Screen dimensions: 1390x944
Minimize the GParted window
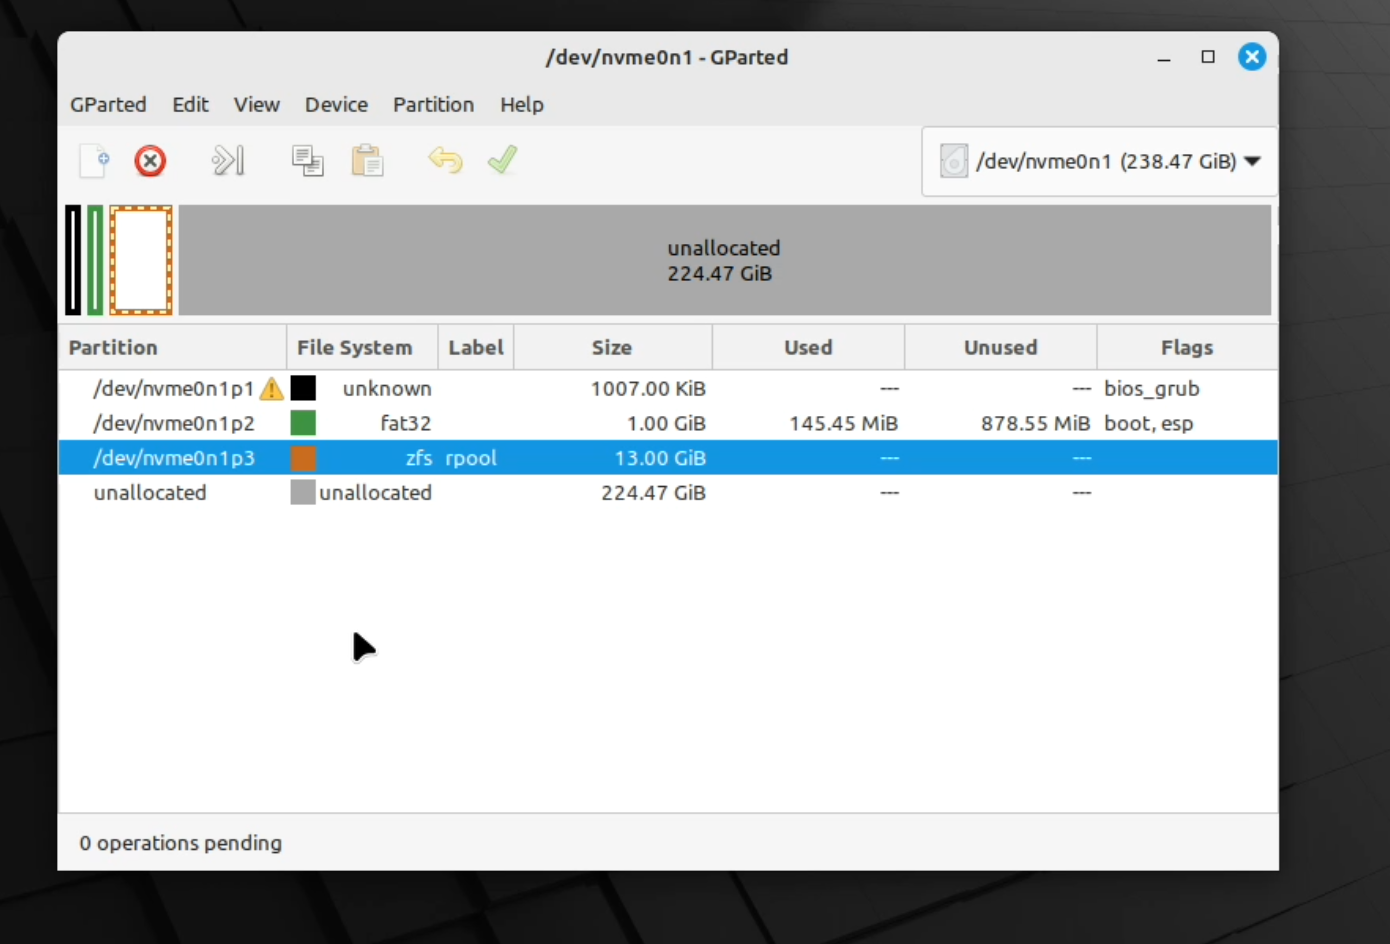point(1164,58)
